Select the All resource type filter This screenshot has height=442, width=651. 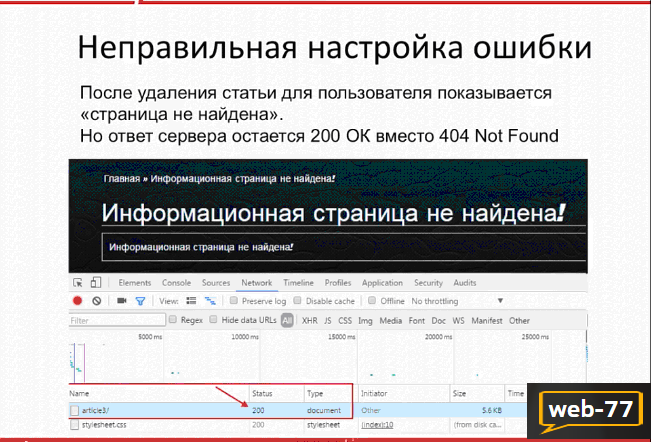click(287, 320)
